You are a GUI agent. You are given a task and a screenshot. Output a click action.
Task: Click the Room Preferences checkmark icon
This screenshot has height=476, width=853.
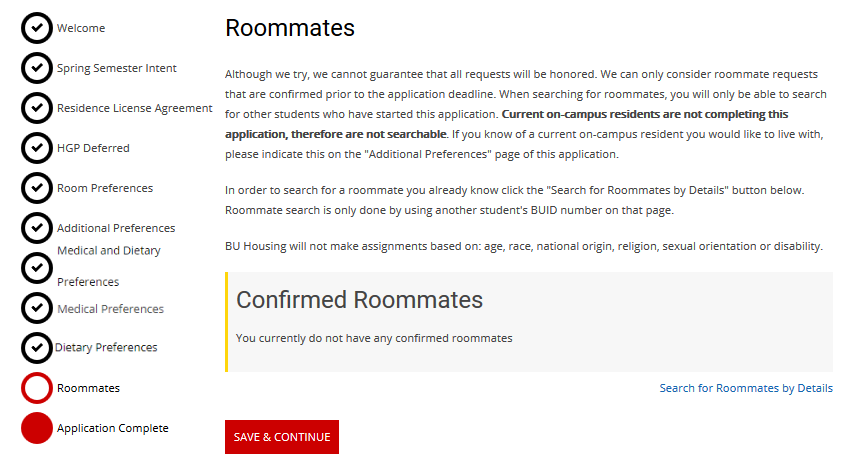(37, 188)
